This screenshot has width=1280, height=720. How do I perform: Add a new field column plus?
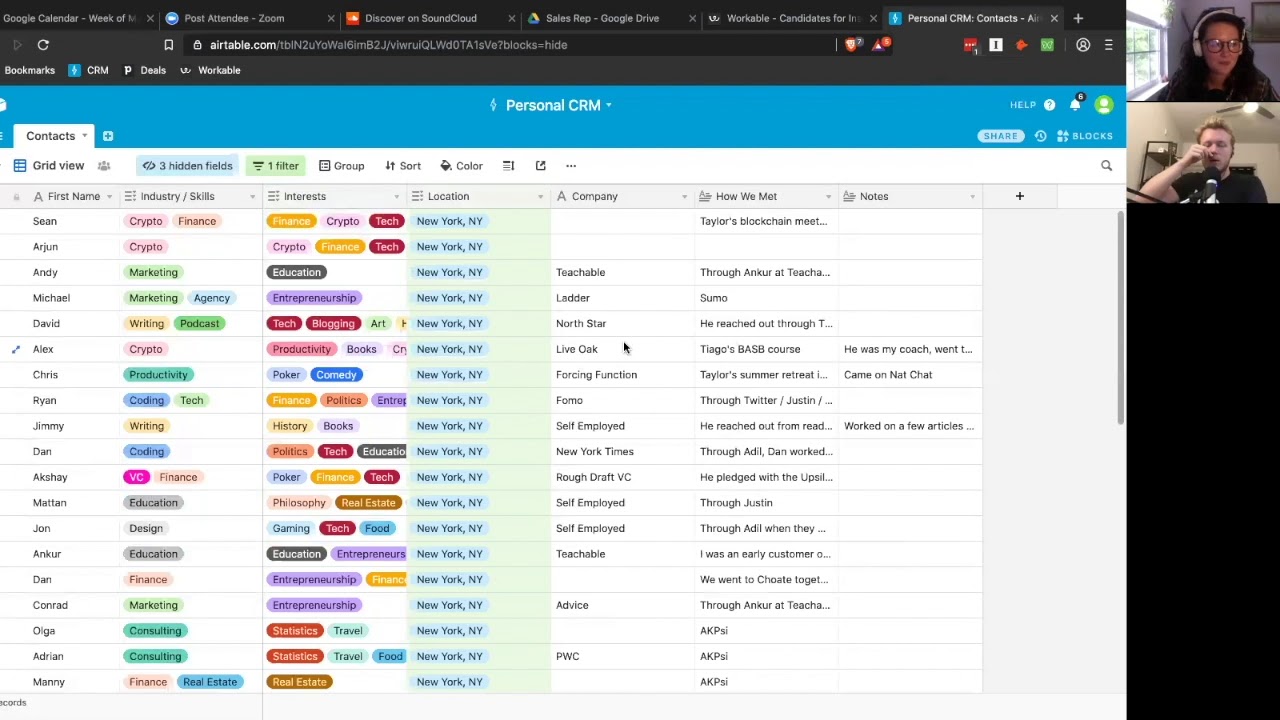(1019, 196)
